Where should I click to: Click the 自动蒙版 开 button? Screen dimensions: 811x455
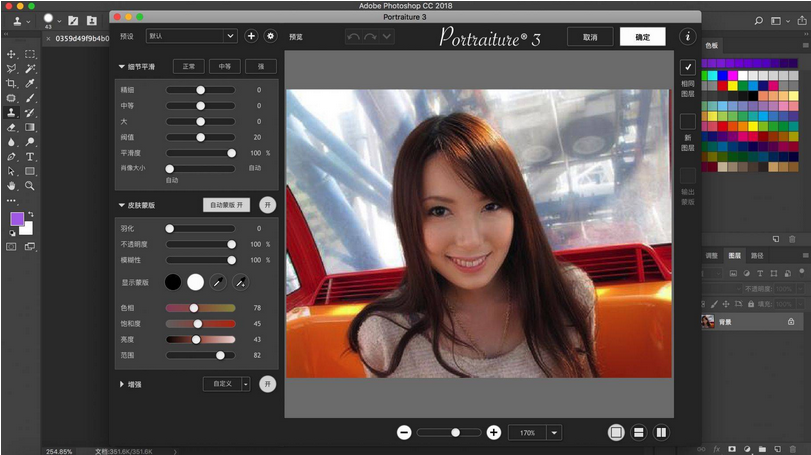point(227,205)
